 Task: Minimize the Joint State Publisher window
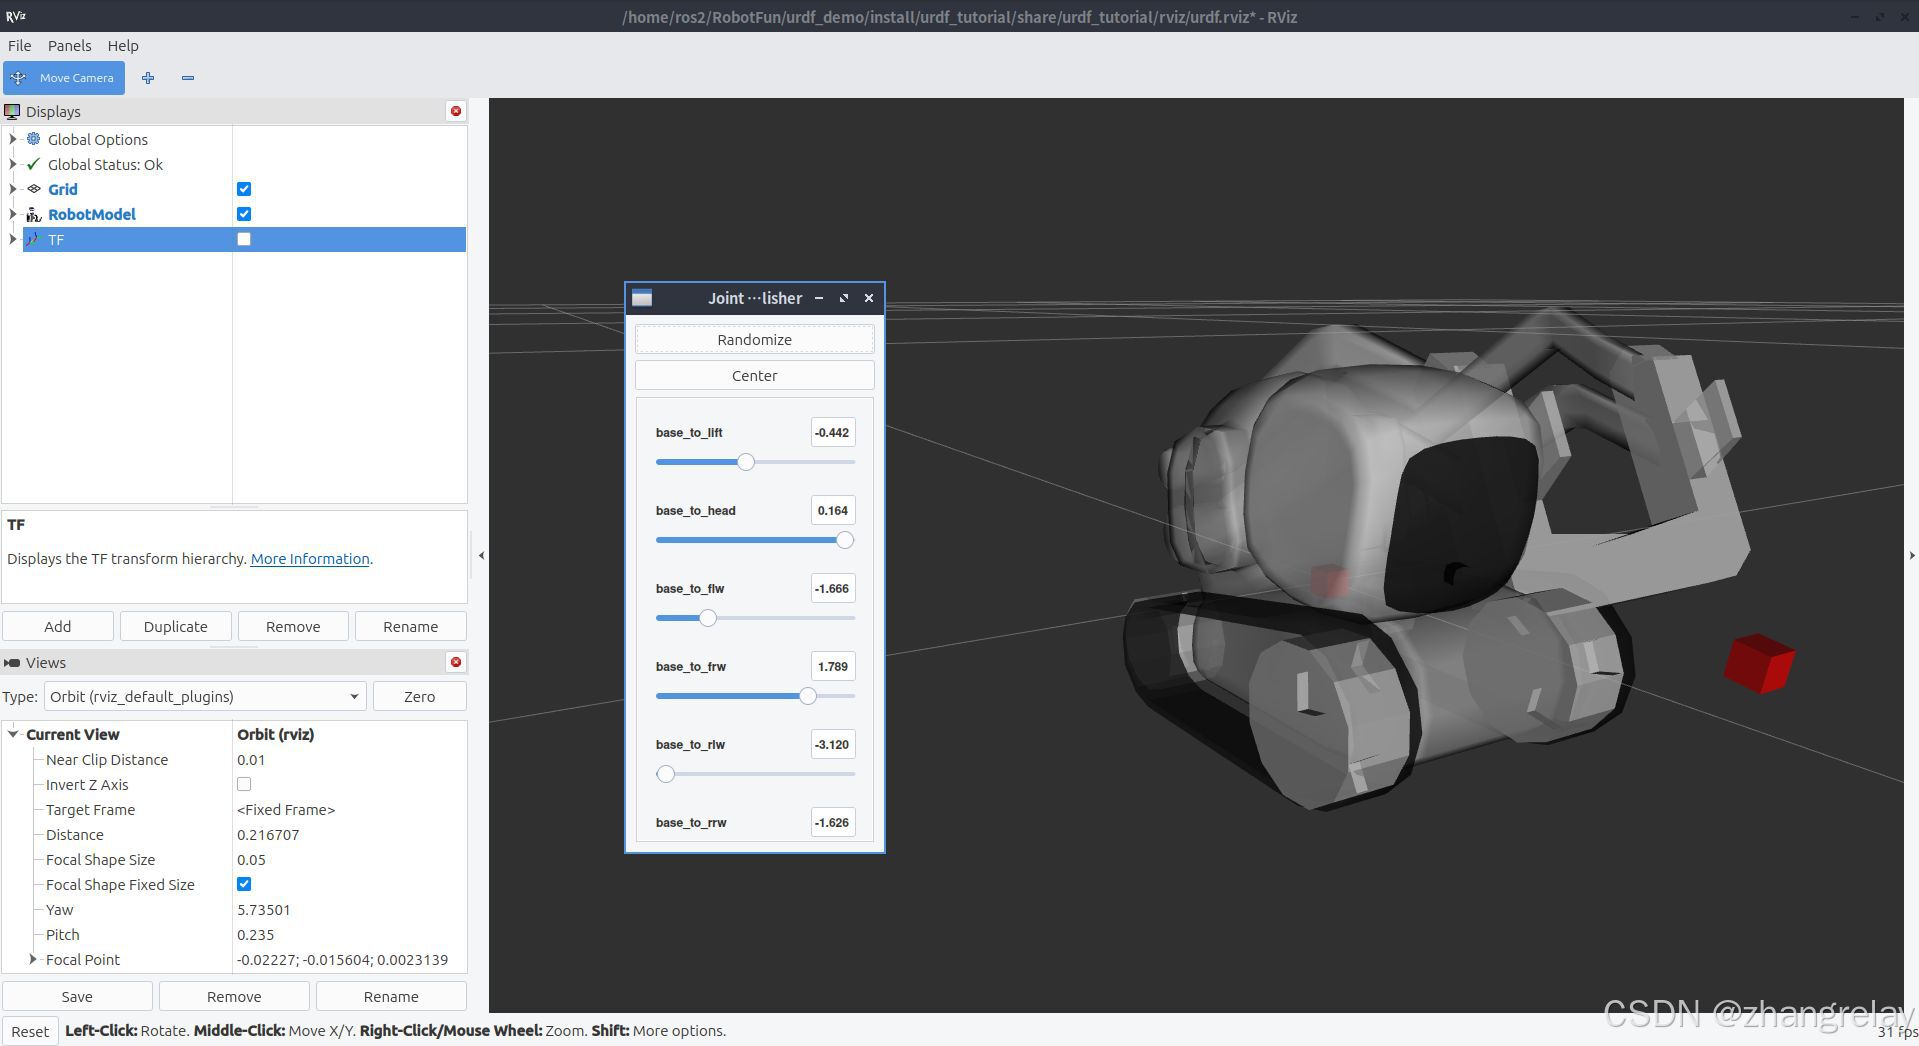coord(819,298)
